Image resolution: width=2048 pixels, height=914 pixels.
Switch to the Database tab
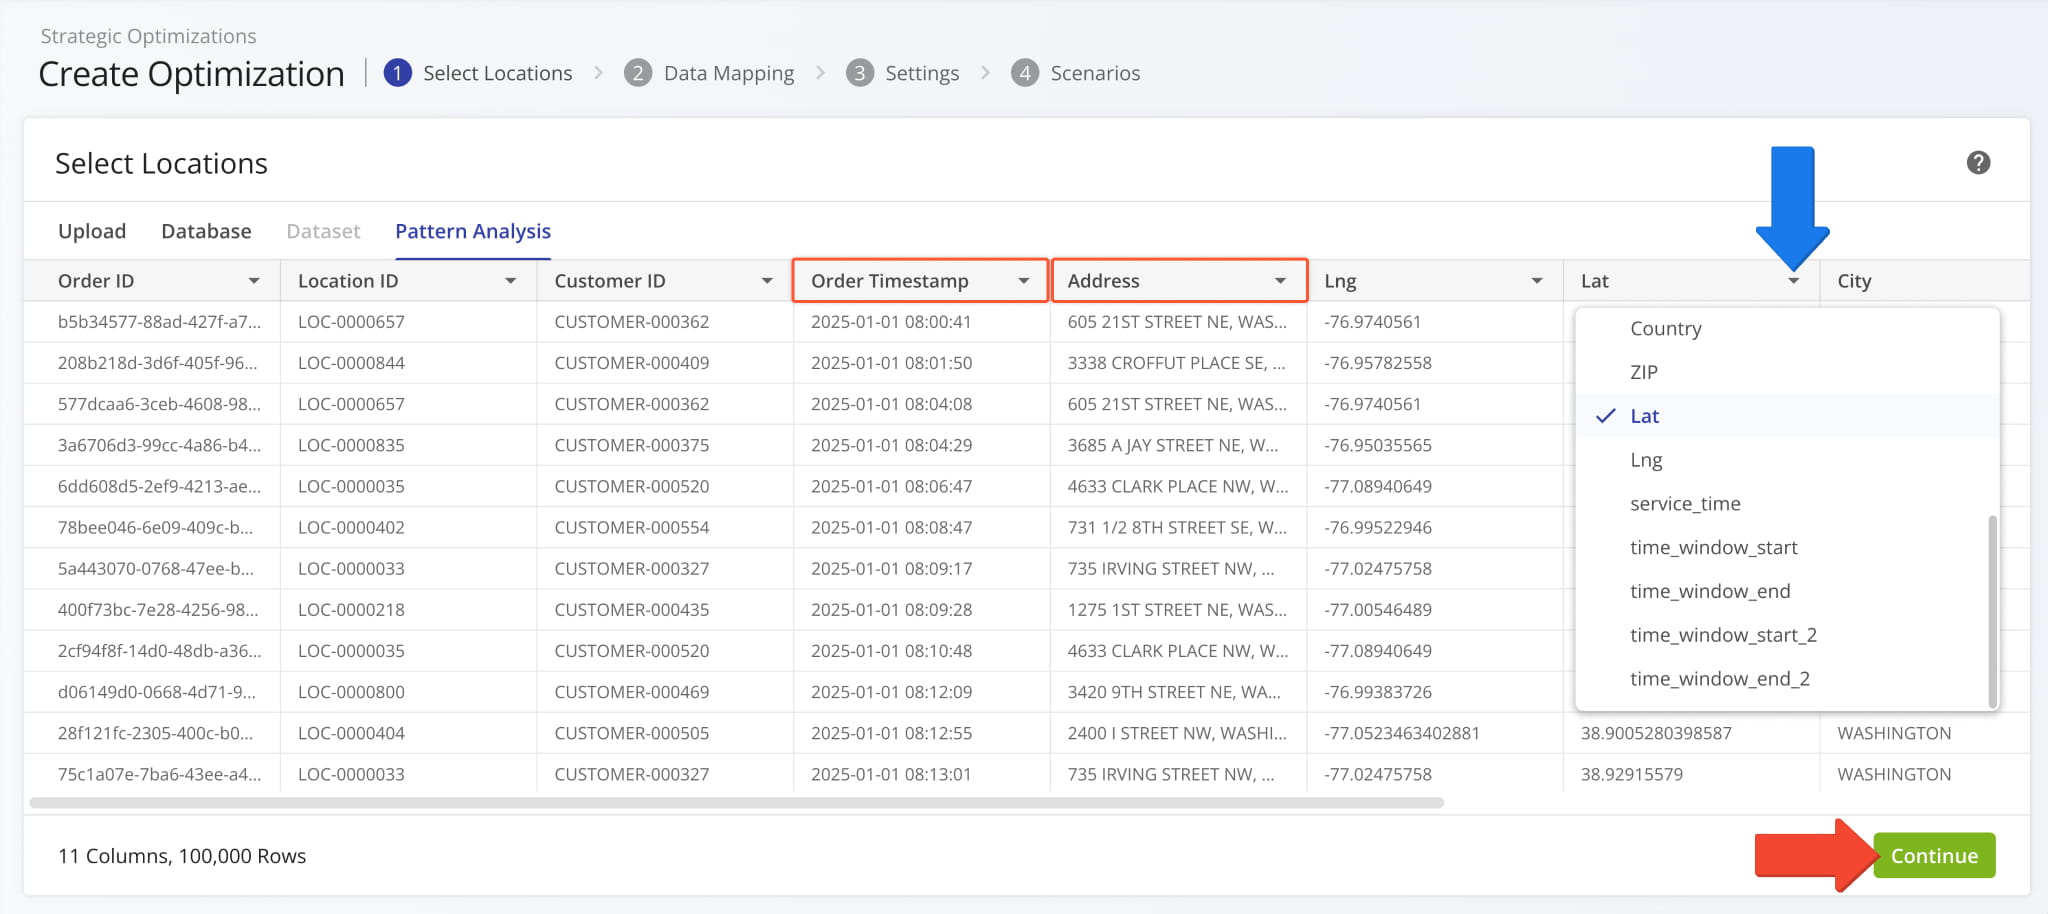(x=206, y=231)
